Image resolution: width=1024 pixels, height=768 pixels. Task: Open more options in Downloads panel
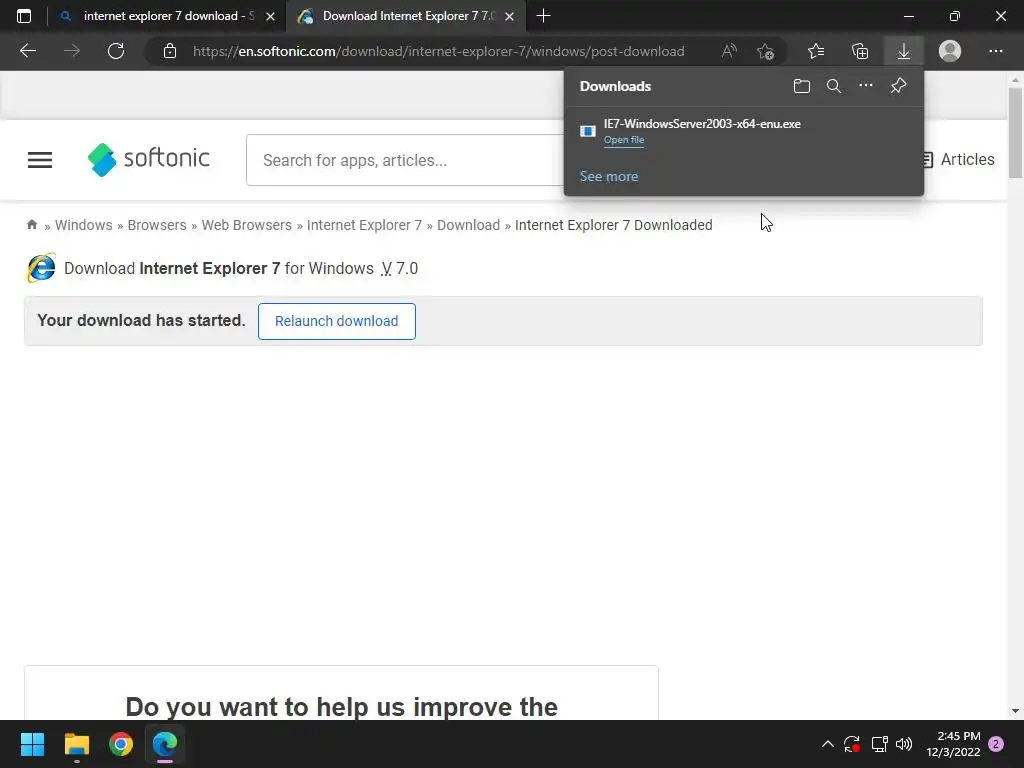(x=865, y=86)
